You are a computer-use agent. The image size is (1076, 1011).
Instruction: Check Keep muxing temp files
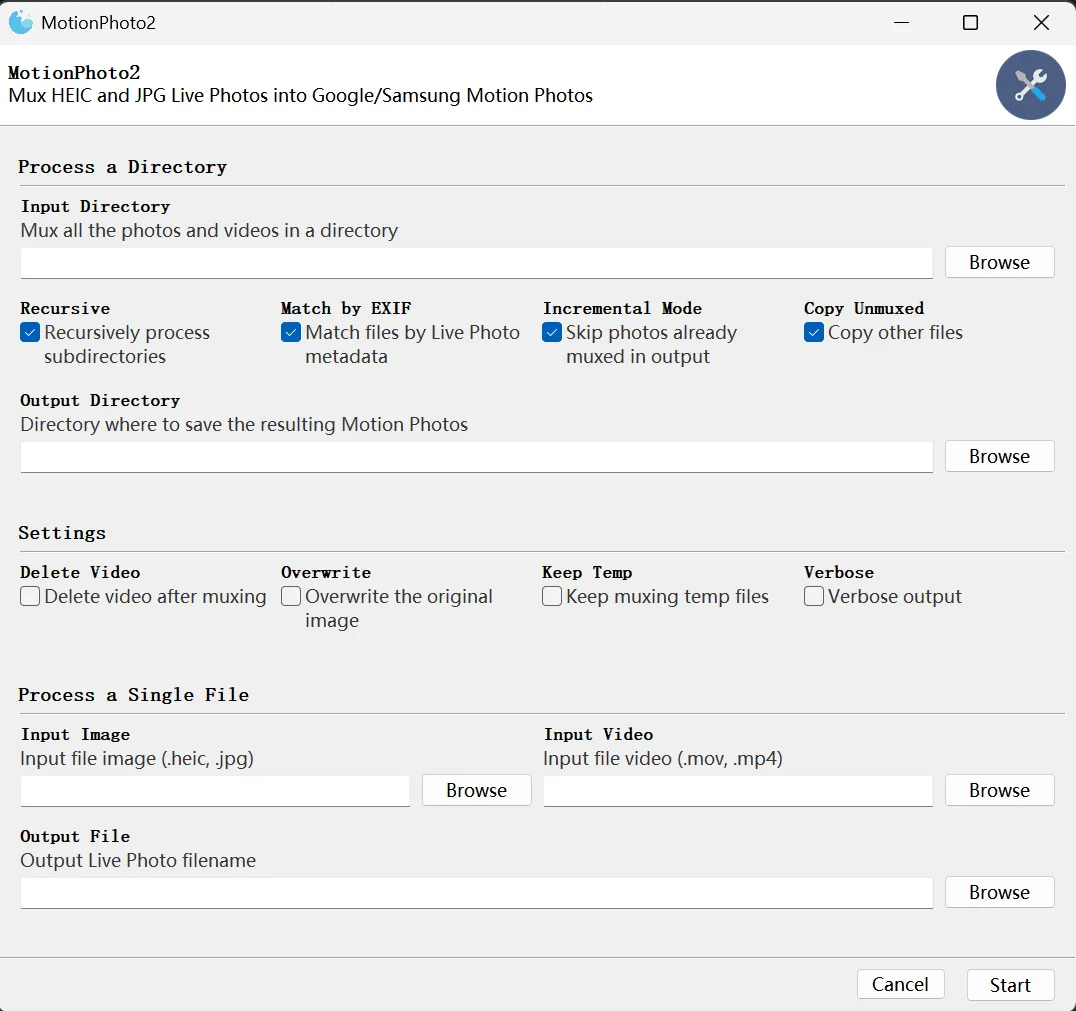tap(552, 597)
